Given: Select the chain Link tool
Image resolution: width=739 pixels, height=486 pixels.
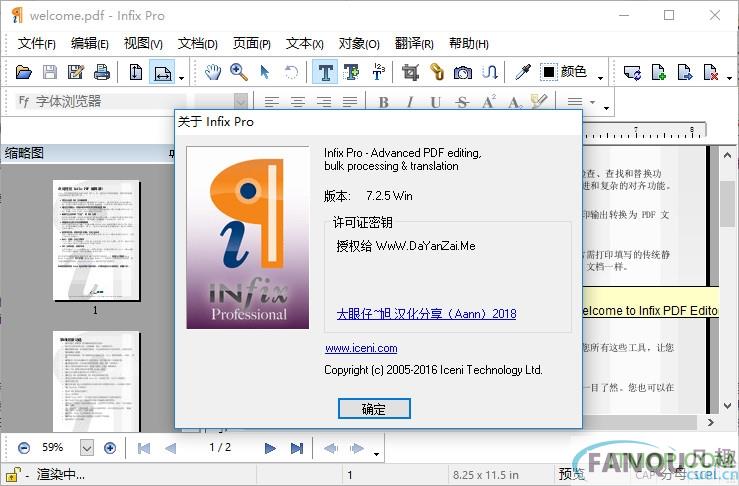Looking at the screenshot, I should (437, 72).
